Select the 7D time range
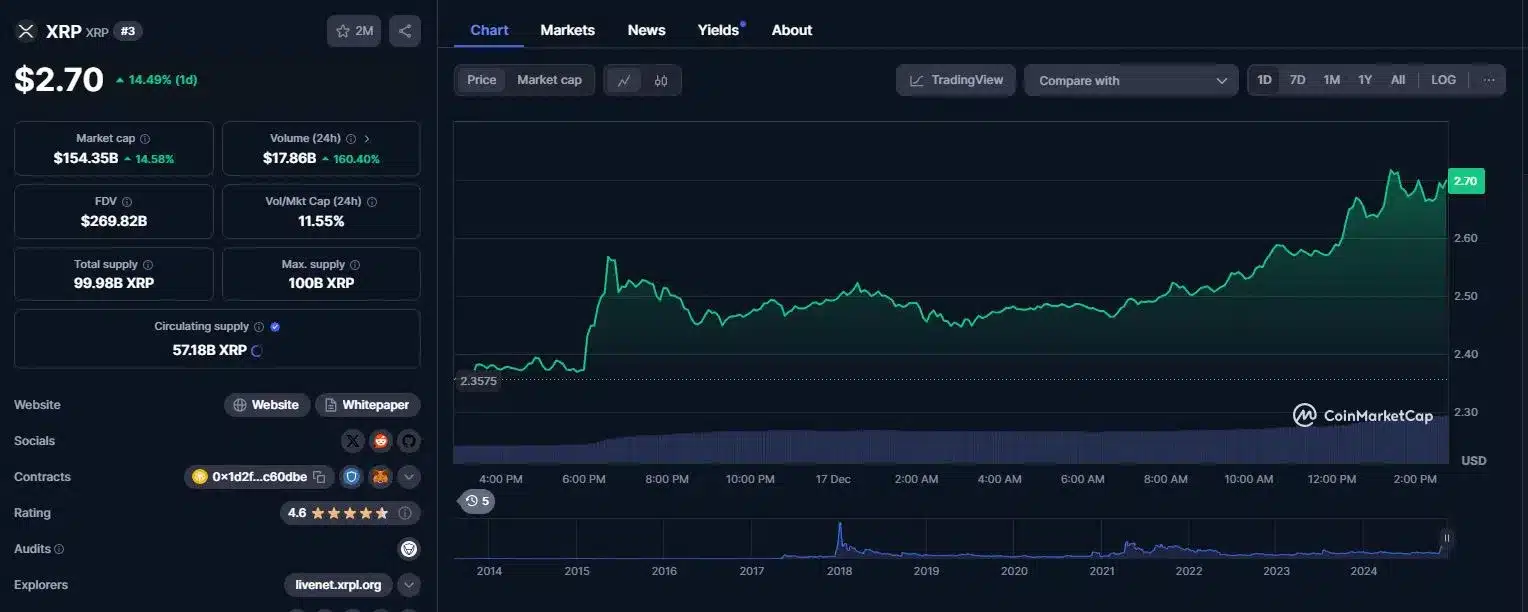This screenshot has height=612, width=1528. tap(1298, 80)
